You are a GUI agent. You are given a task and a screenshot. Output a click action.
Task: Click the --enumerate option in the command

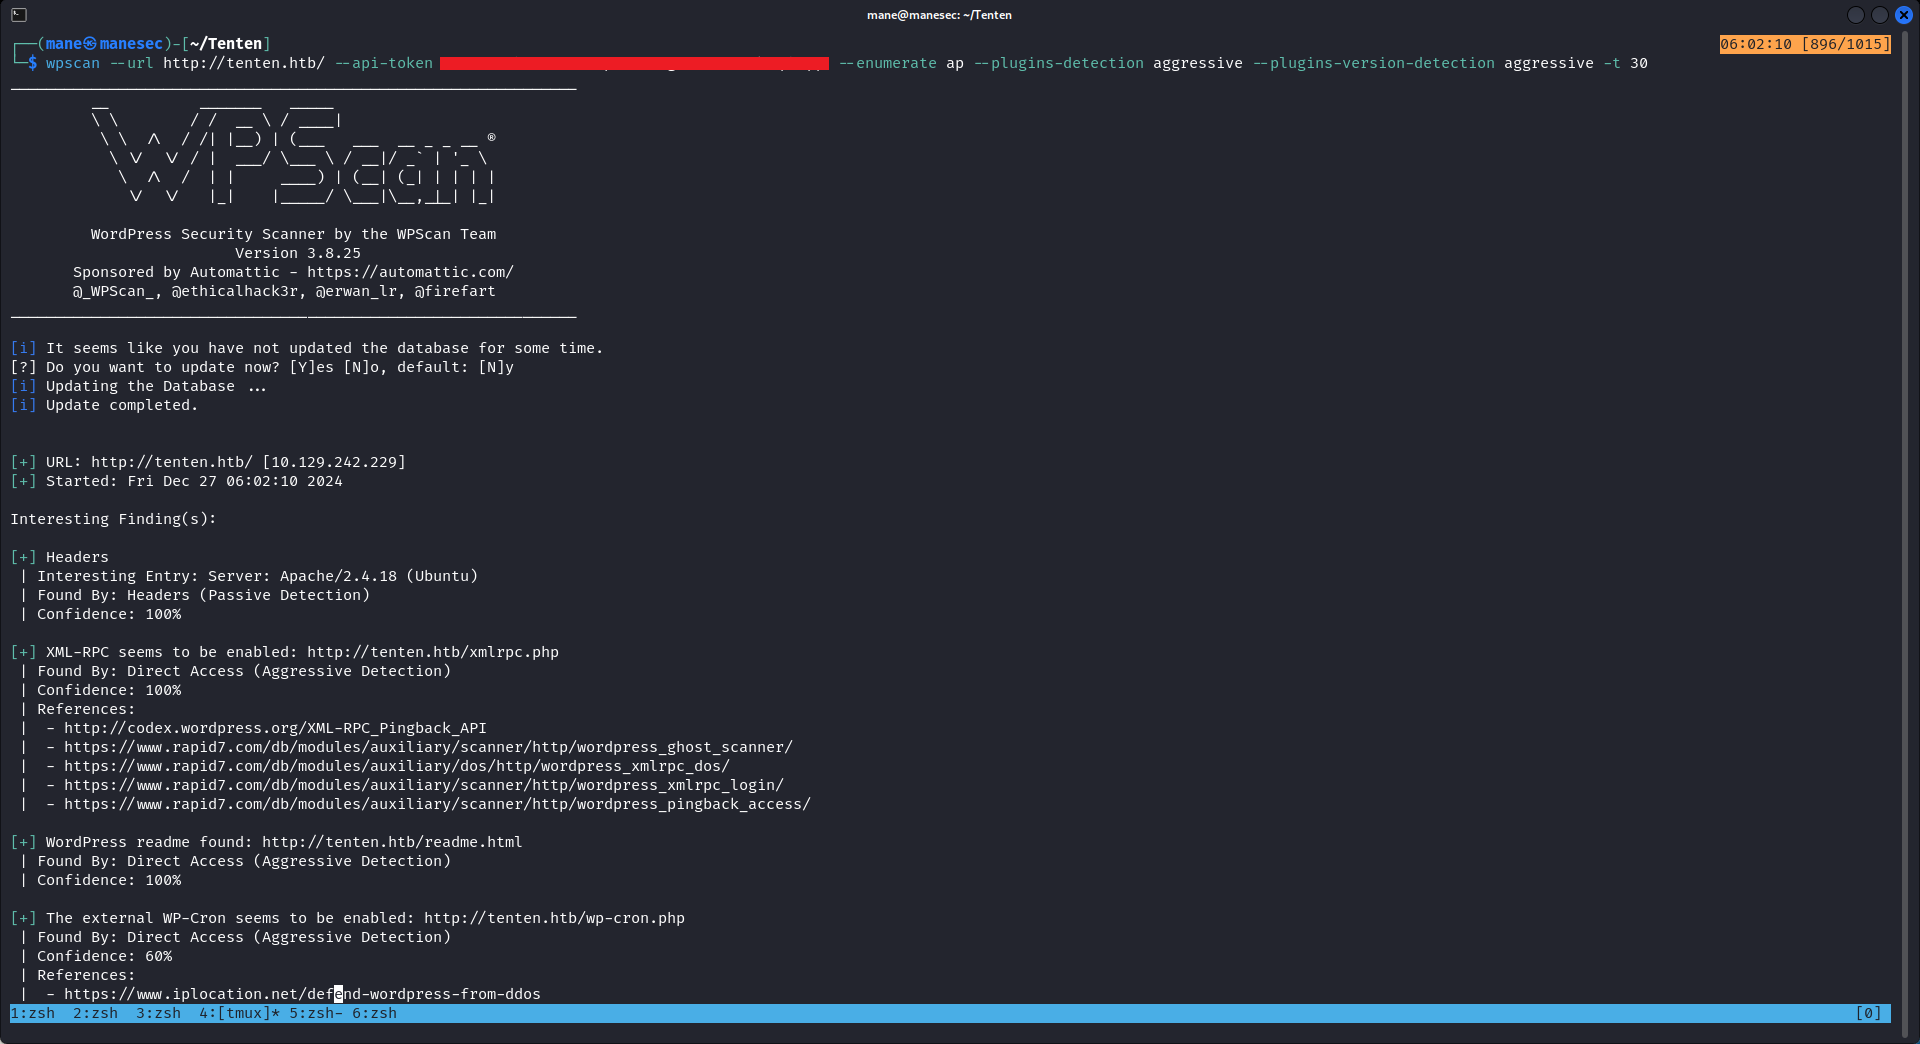click(x=888, y=63)
